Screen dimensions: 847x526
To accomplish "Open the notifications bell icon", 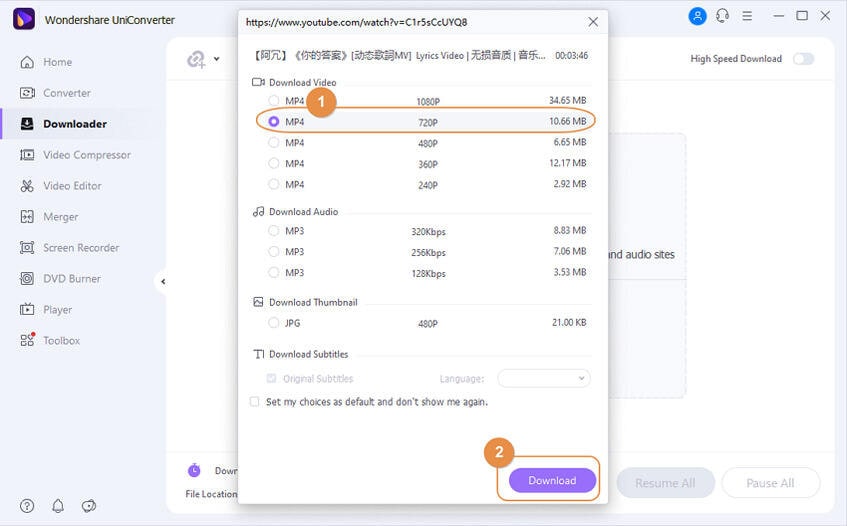I will [58, 506].
